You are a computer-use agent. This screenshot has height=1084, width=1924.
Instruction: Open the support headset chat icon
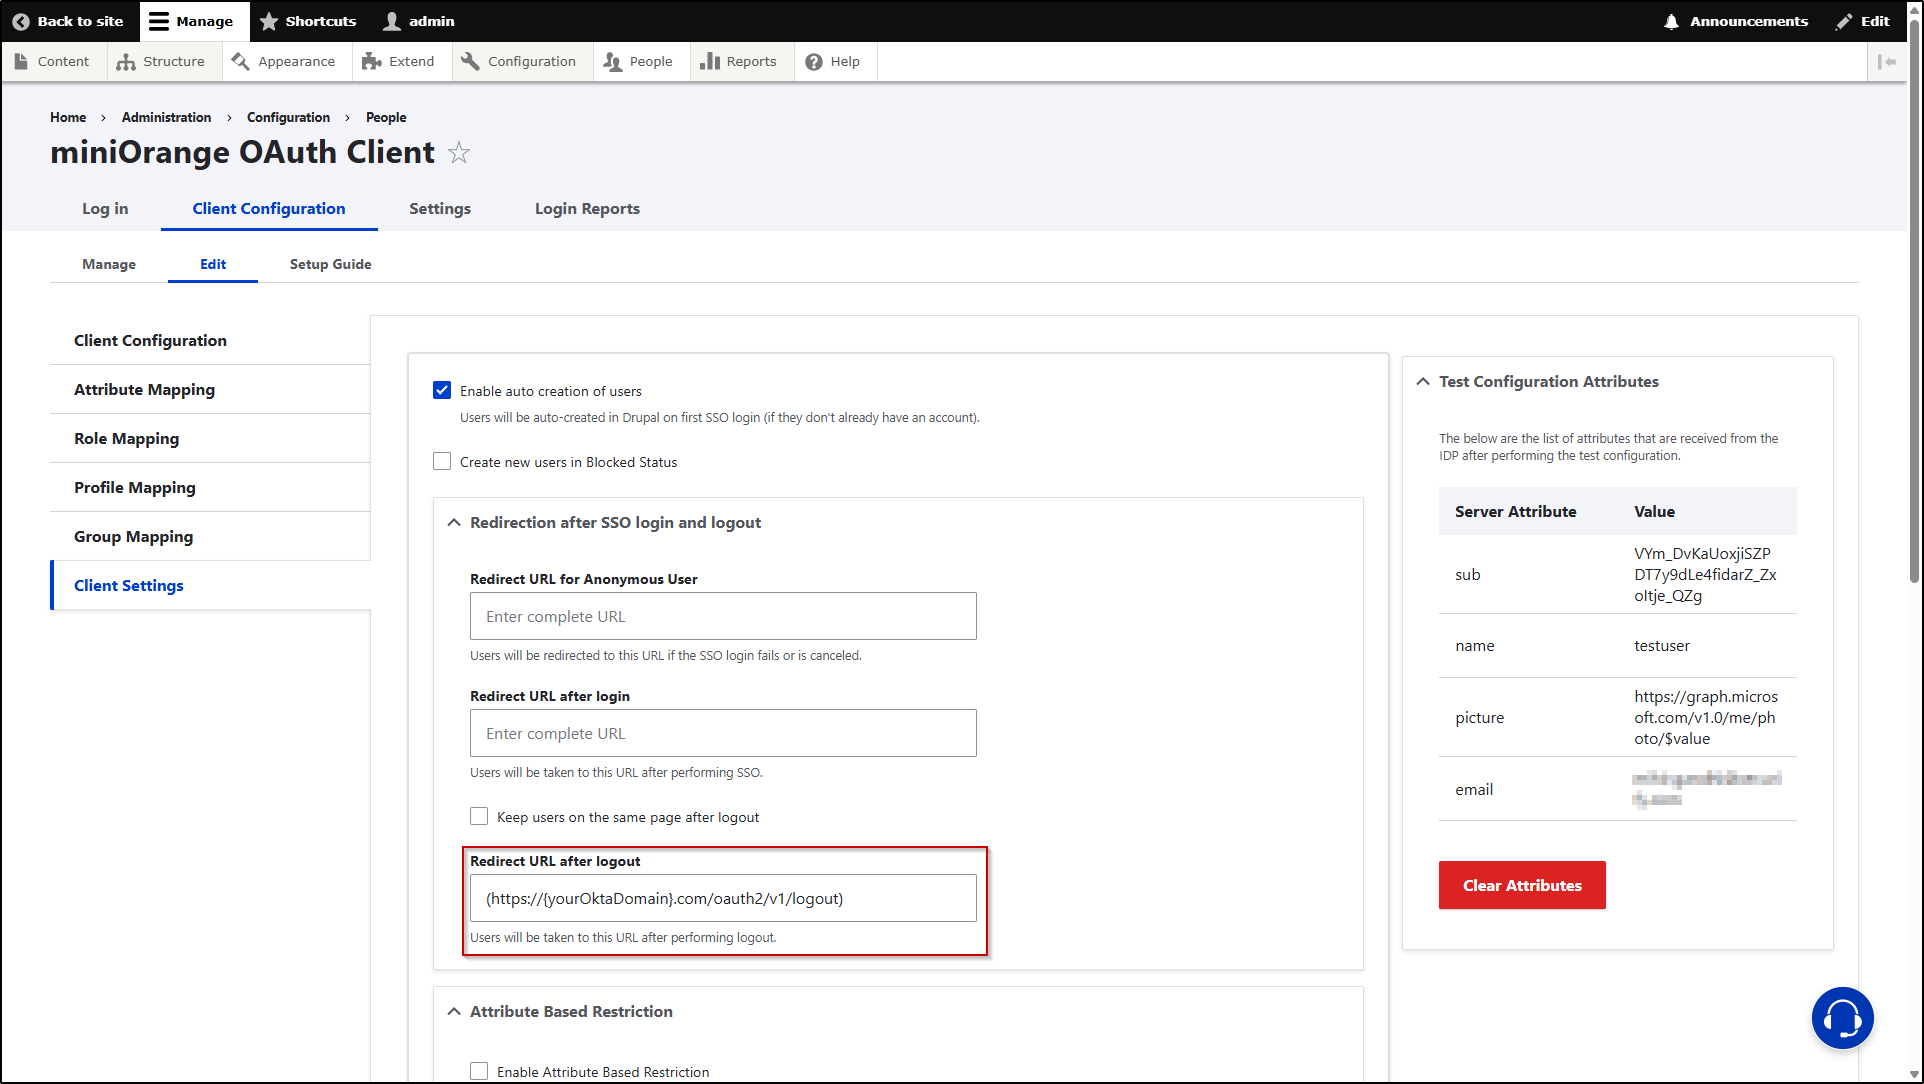pos(1842,1018)
